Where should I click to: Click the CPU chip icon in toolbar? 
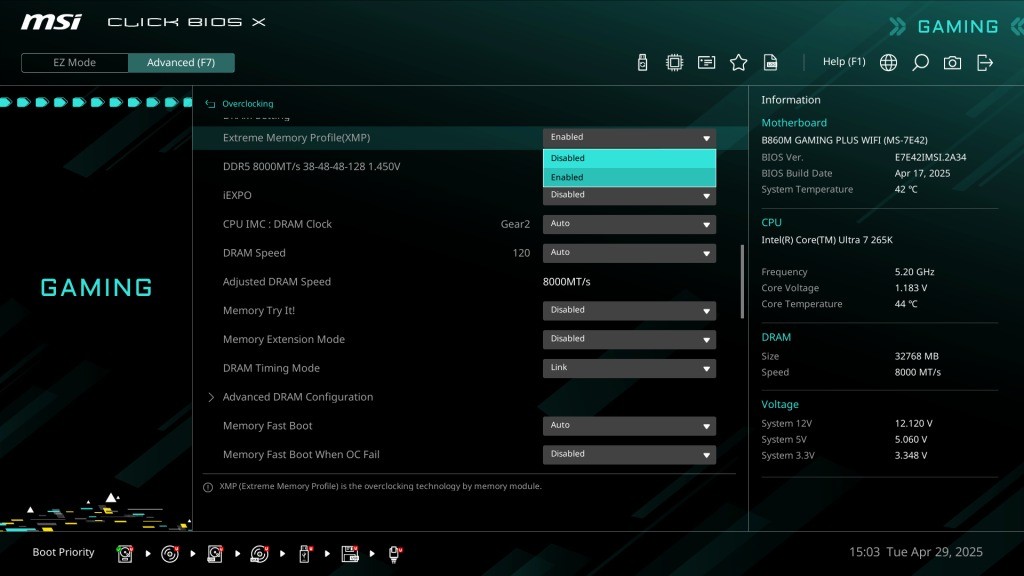click(675, 63)
